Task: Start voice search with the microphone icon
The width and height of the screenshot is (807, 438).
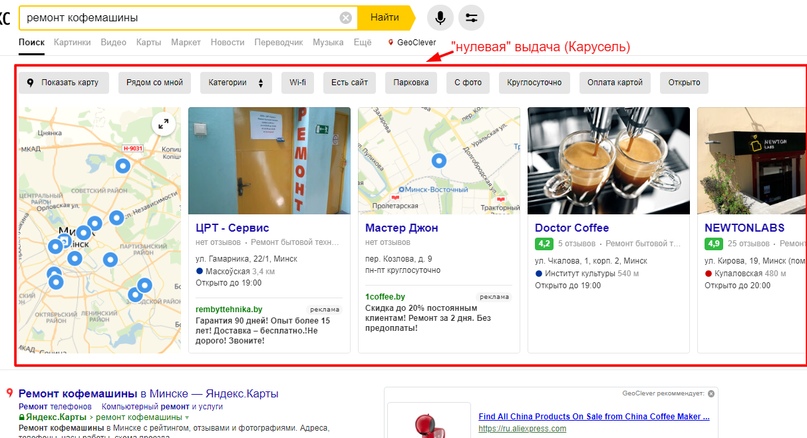Action: point(440,18)
